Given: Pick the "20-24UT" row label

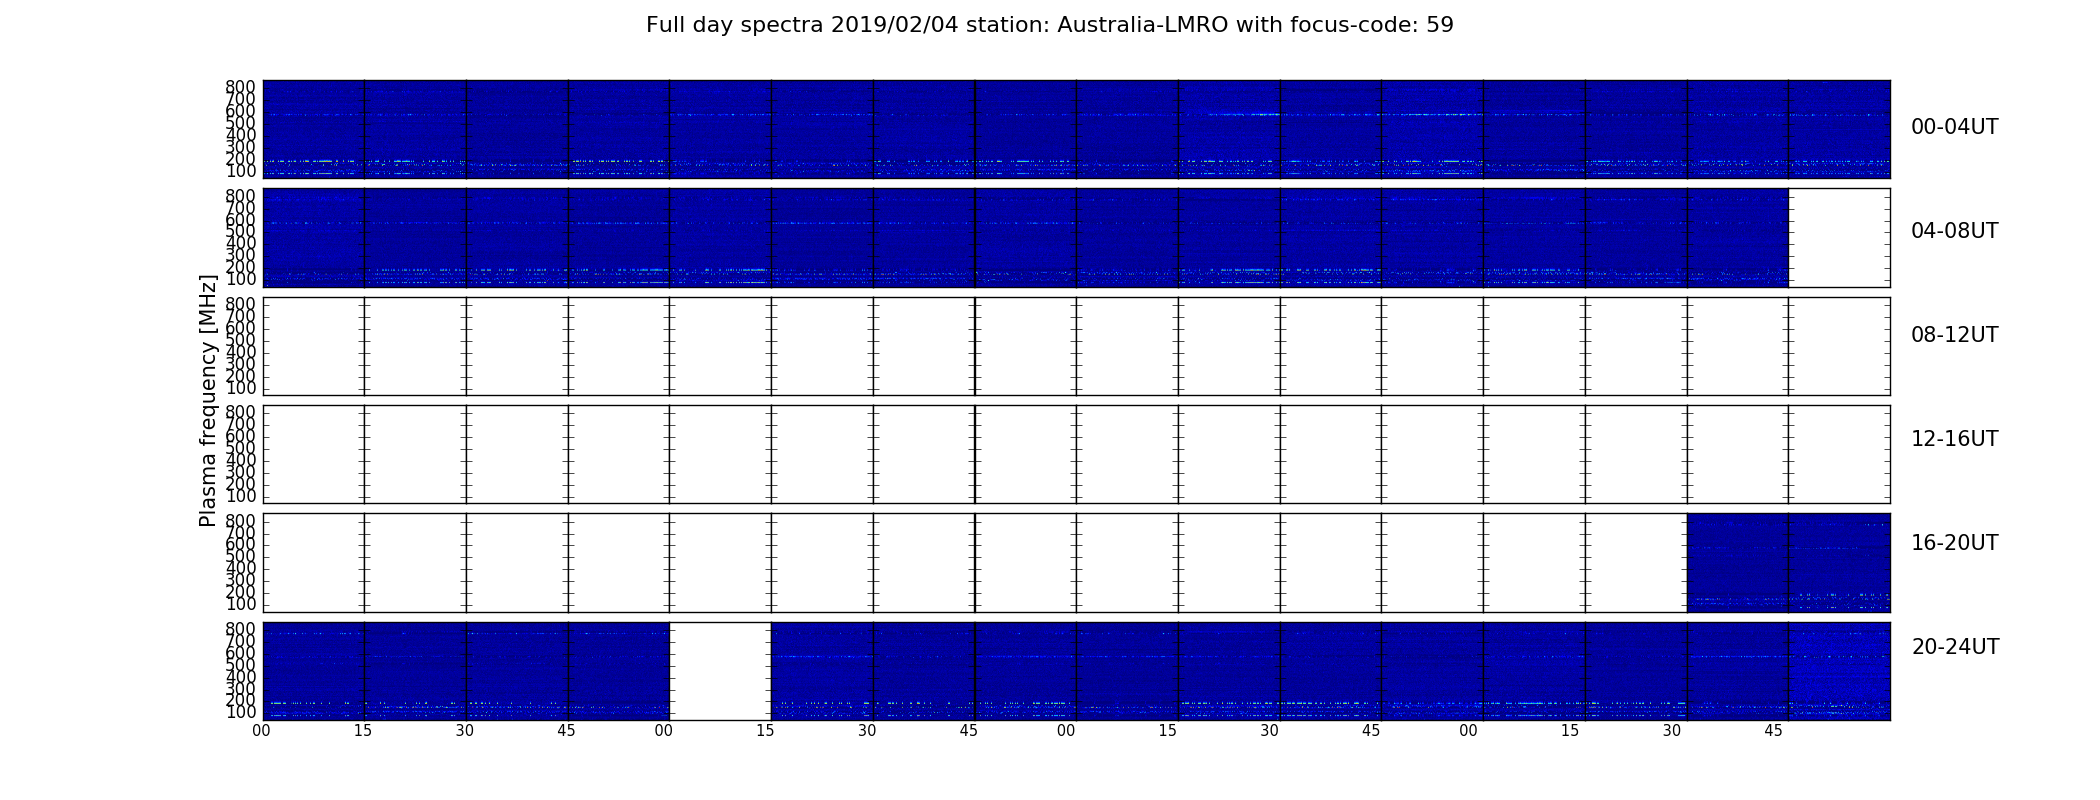Looking at the screenshot, I should [1955, 647].
